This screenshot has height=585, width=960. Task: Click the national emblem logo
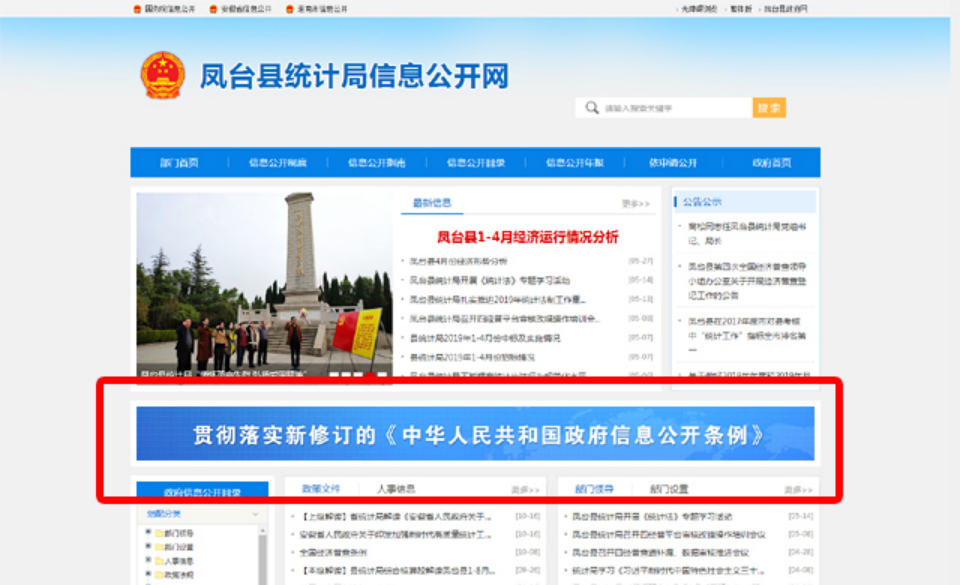click(162, 76)
